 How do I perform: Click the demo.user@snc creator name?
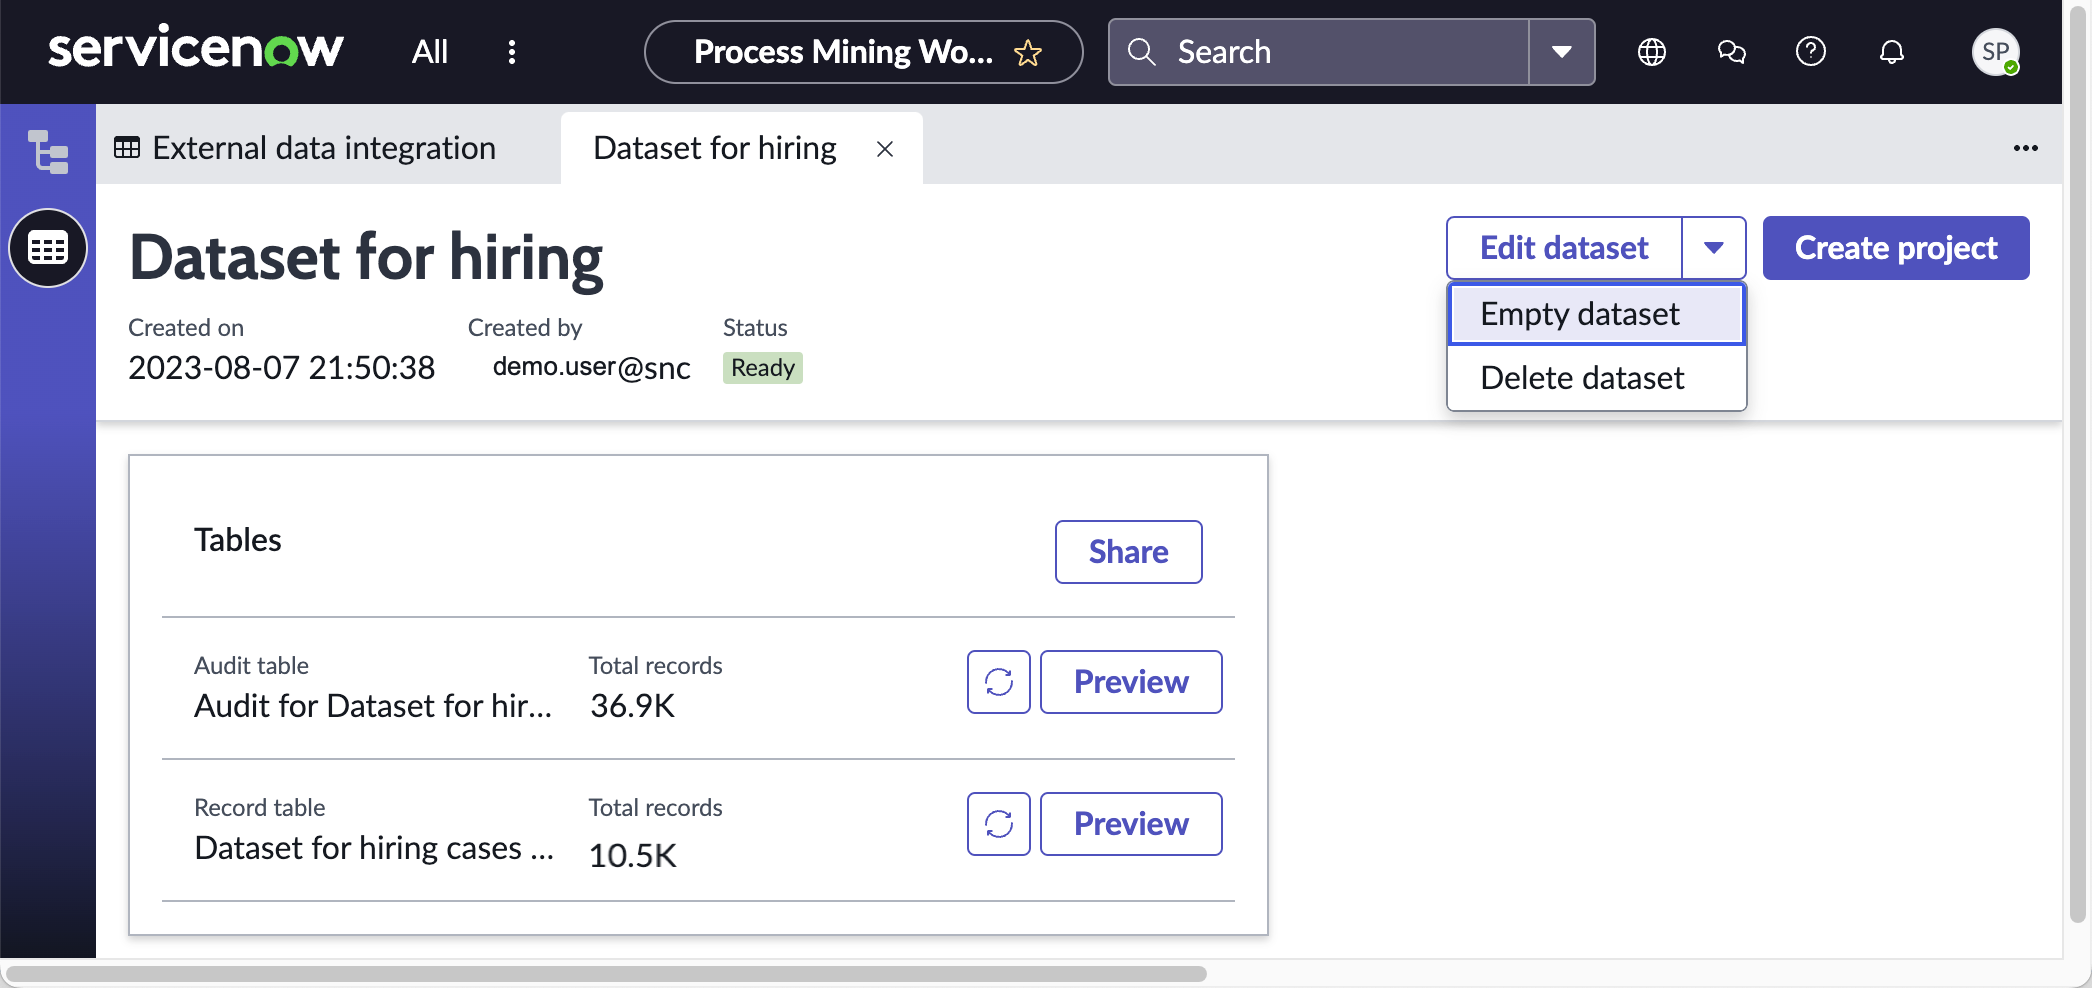592,368
